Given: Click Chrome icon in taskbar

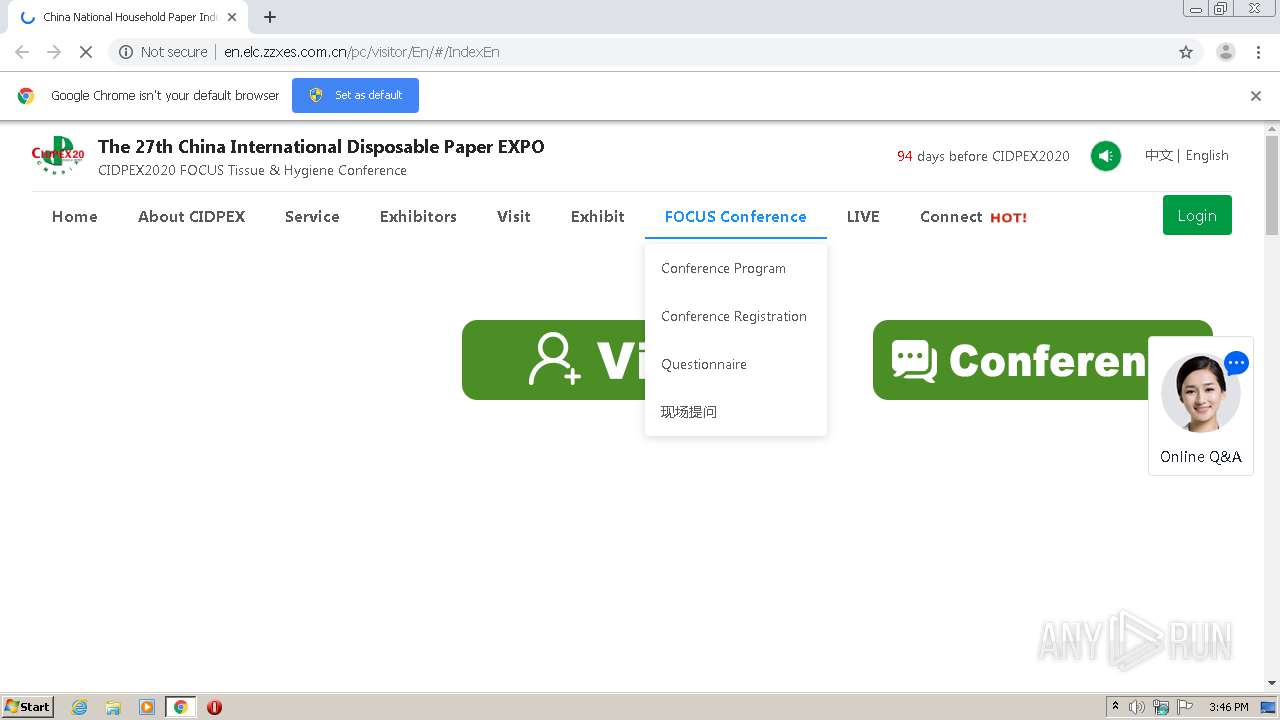Looking at the screenshot, I should tap(181, 707).
